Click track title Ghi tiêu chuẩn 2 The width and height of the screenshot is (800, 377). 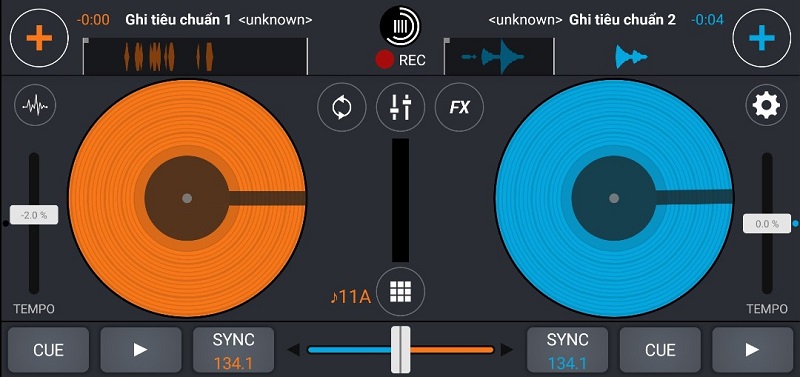pyautogui.click(x=622, y=20)
